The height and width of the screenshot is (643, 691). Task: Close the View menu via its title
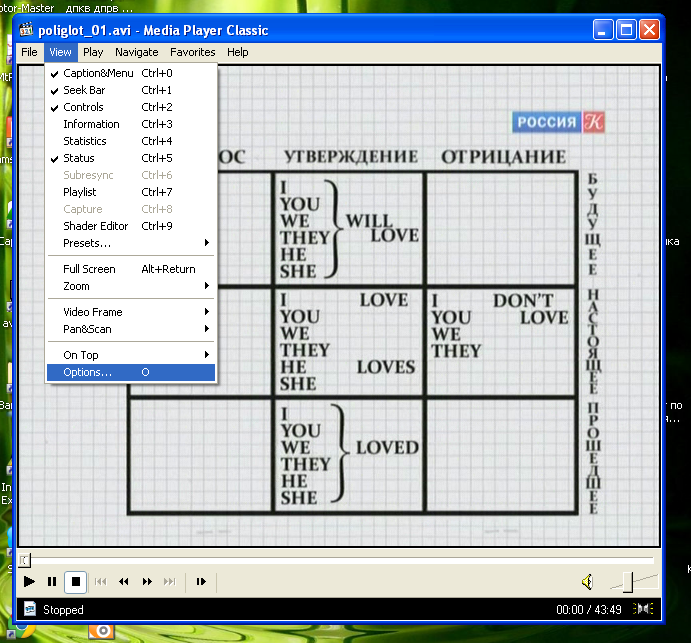(x=60, y=52)
